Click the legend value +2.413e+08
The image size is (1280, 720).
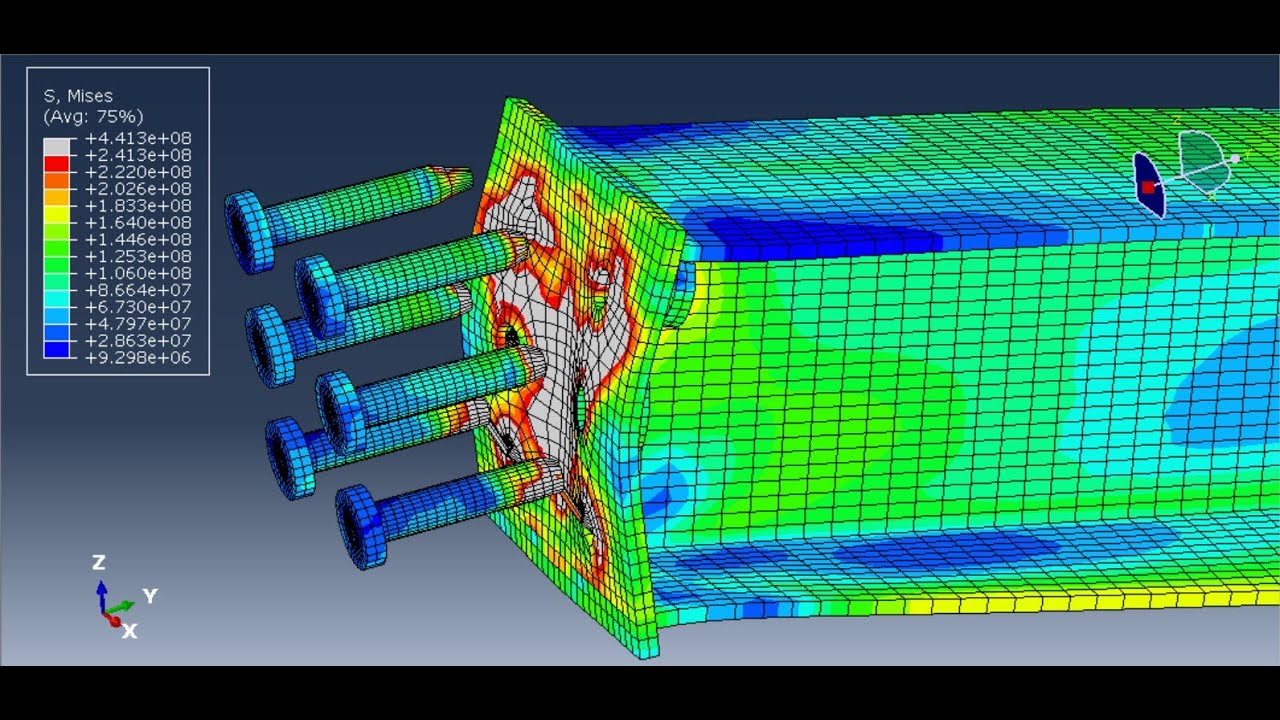pos(138,155)
